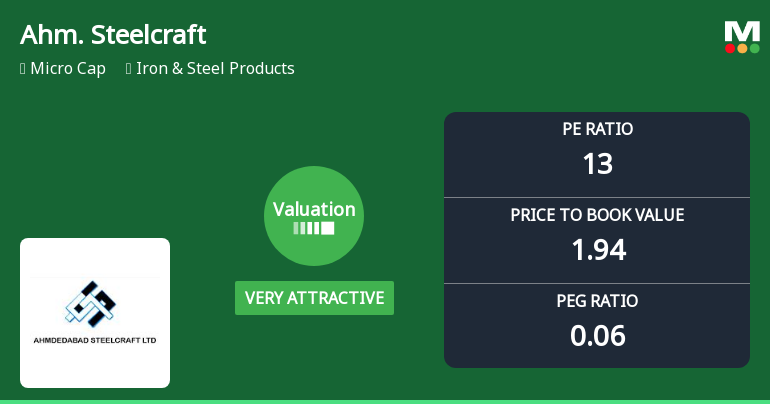Click the green dot below M logo

click(x=754, y=48)
